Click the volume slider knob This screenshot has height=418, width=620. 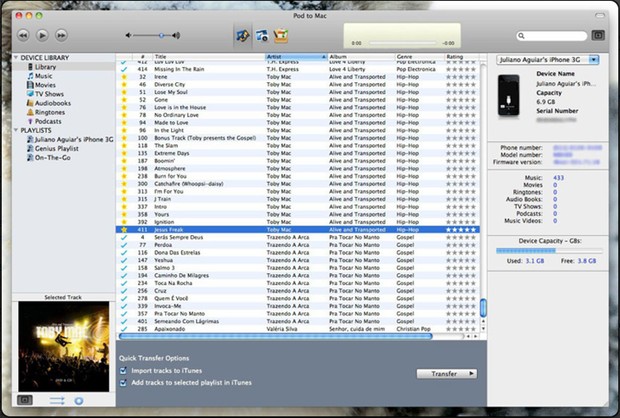(161, 36)
